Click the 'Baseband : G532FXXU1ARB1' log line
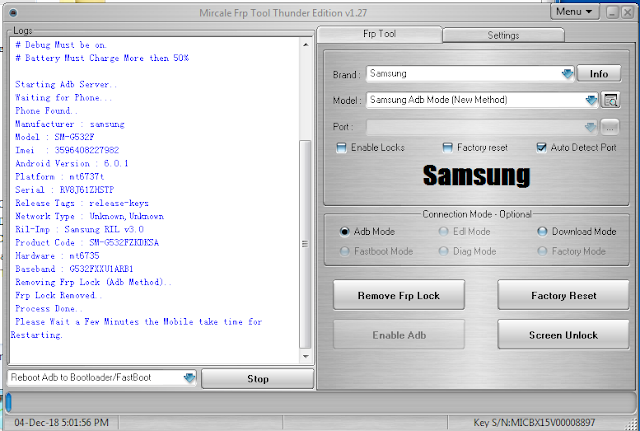Screen dimensions: 640x431 pyautogui.click(x=74, y=269)
